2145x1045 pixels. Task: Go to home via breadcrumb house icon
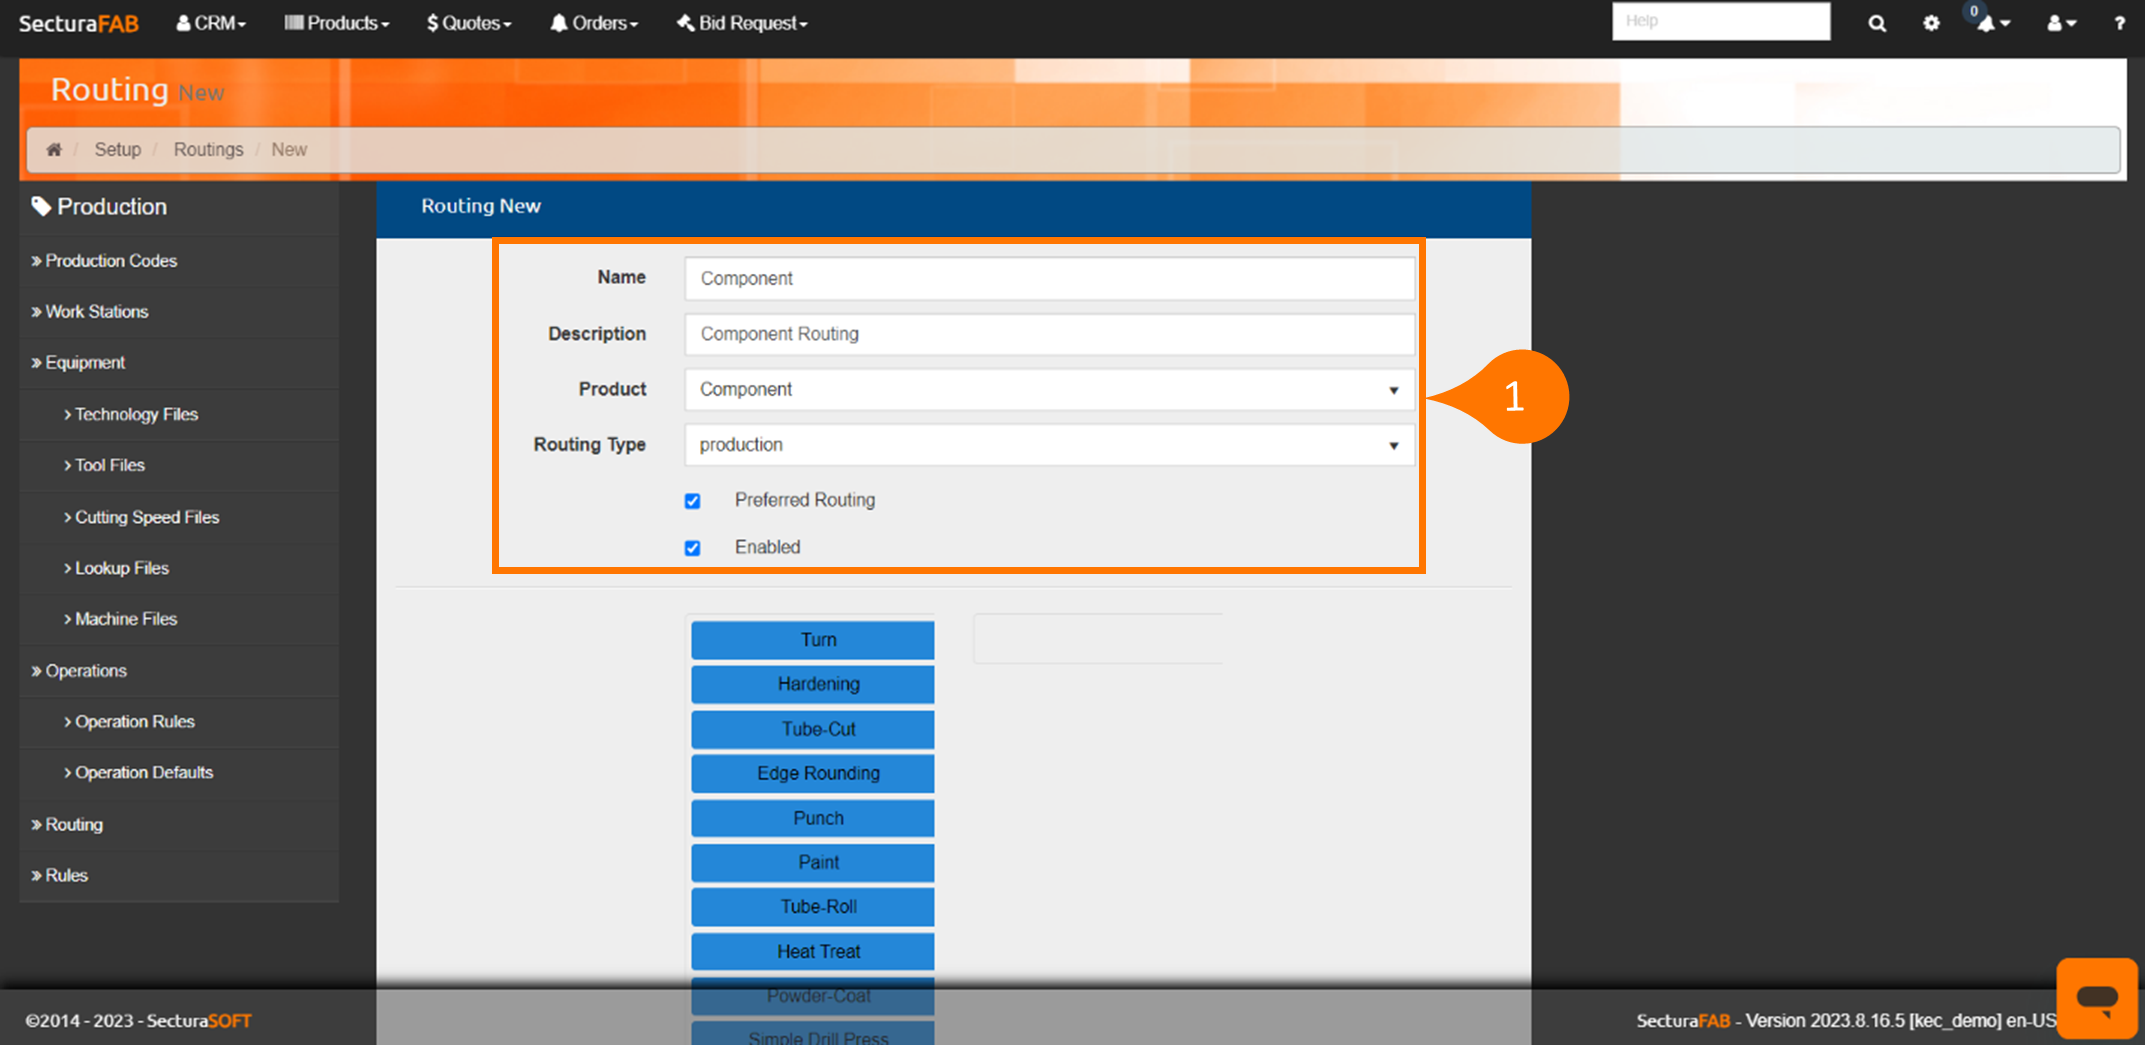tap(54, 149)
